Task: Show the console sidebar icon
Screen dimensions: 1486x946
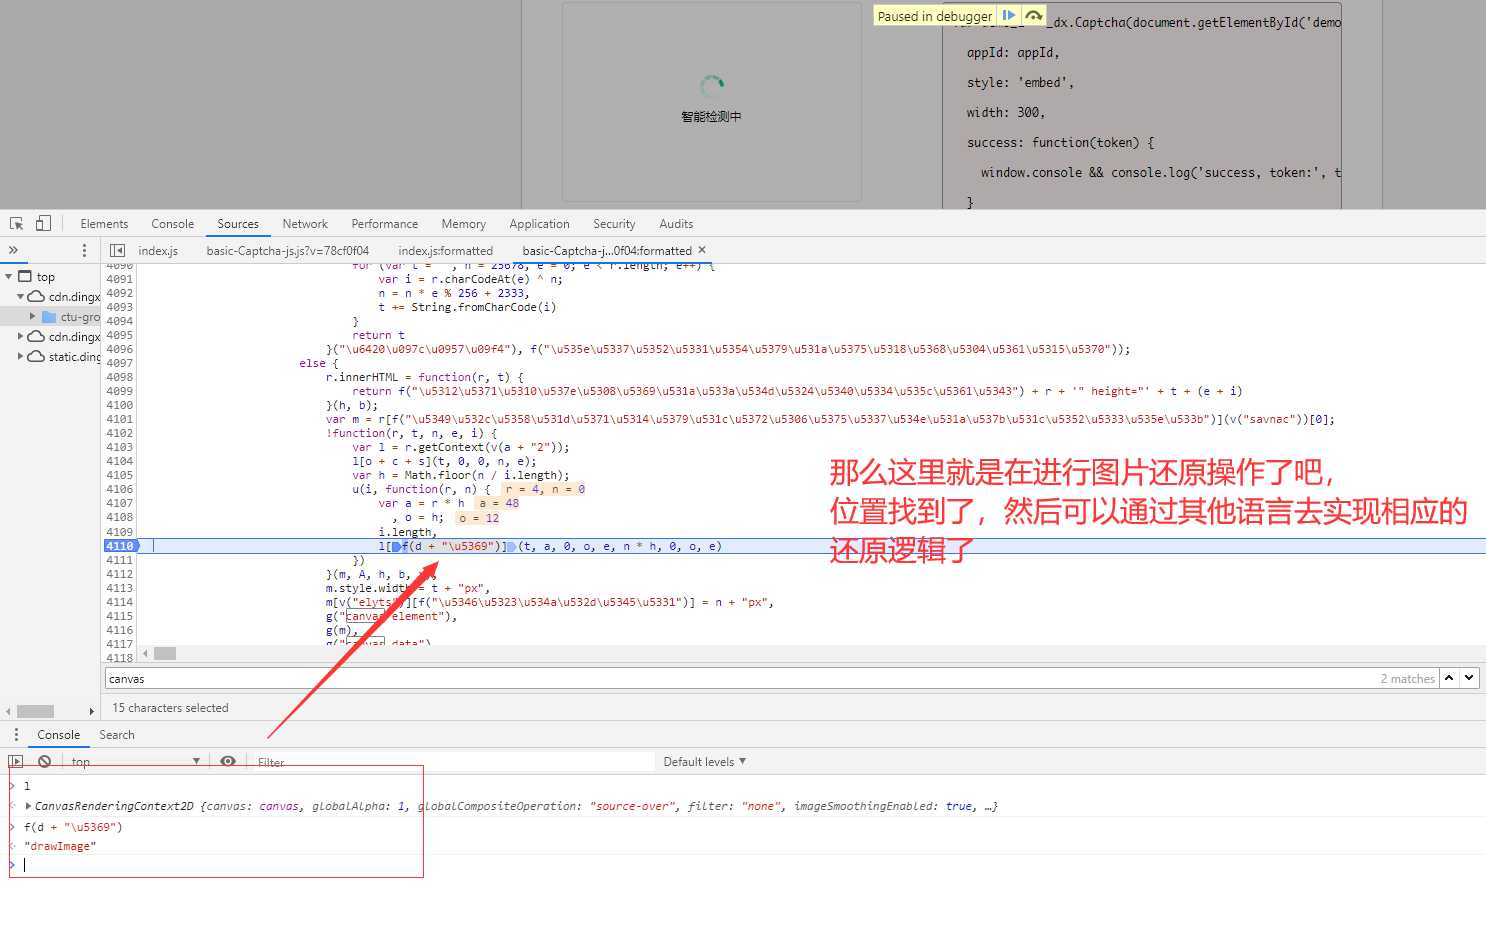Action: (x=15, y=761)
